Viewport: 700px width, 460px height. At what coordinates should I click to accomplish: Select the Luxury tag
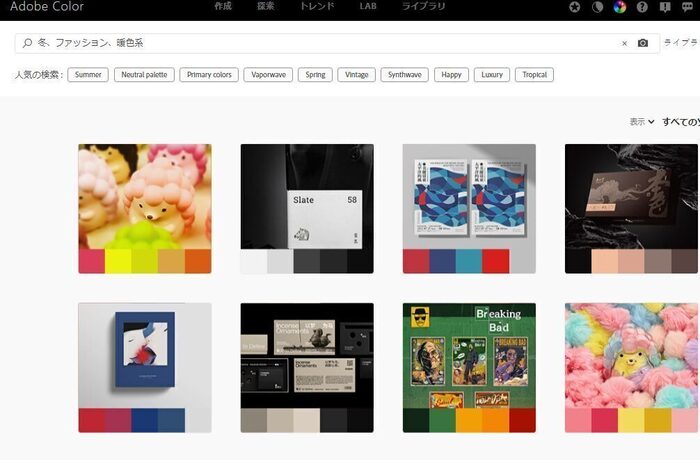pos(492,75)
